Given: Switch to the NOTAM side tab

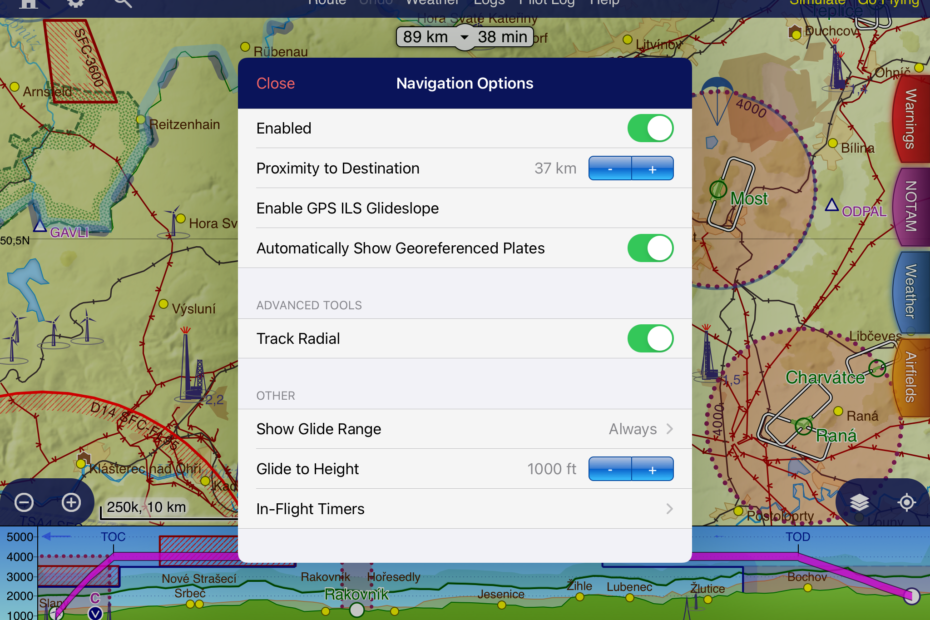Looking at the screenshot, I should [x=909, y=207].
